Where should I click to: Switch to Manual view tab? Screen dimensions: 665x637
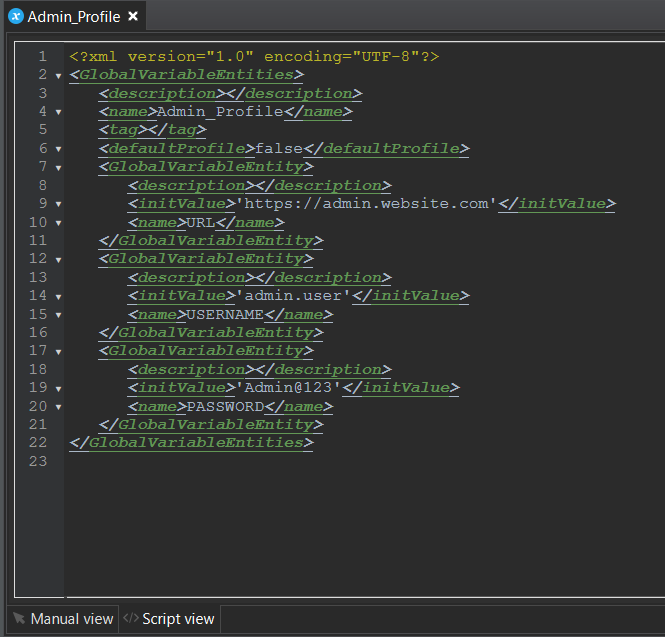pos(62,619)
